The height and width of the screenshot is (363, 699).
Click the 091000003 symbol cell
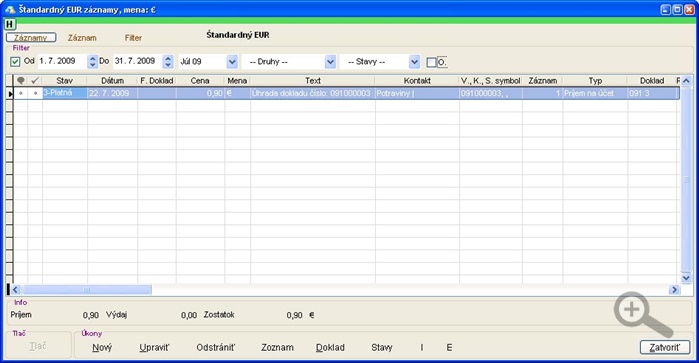pyautogui.click(x=491, y=93)
